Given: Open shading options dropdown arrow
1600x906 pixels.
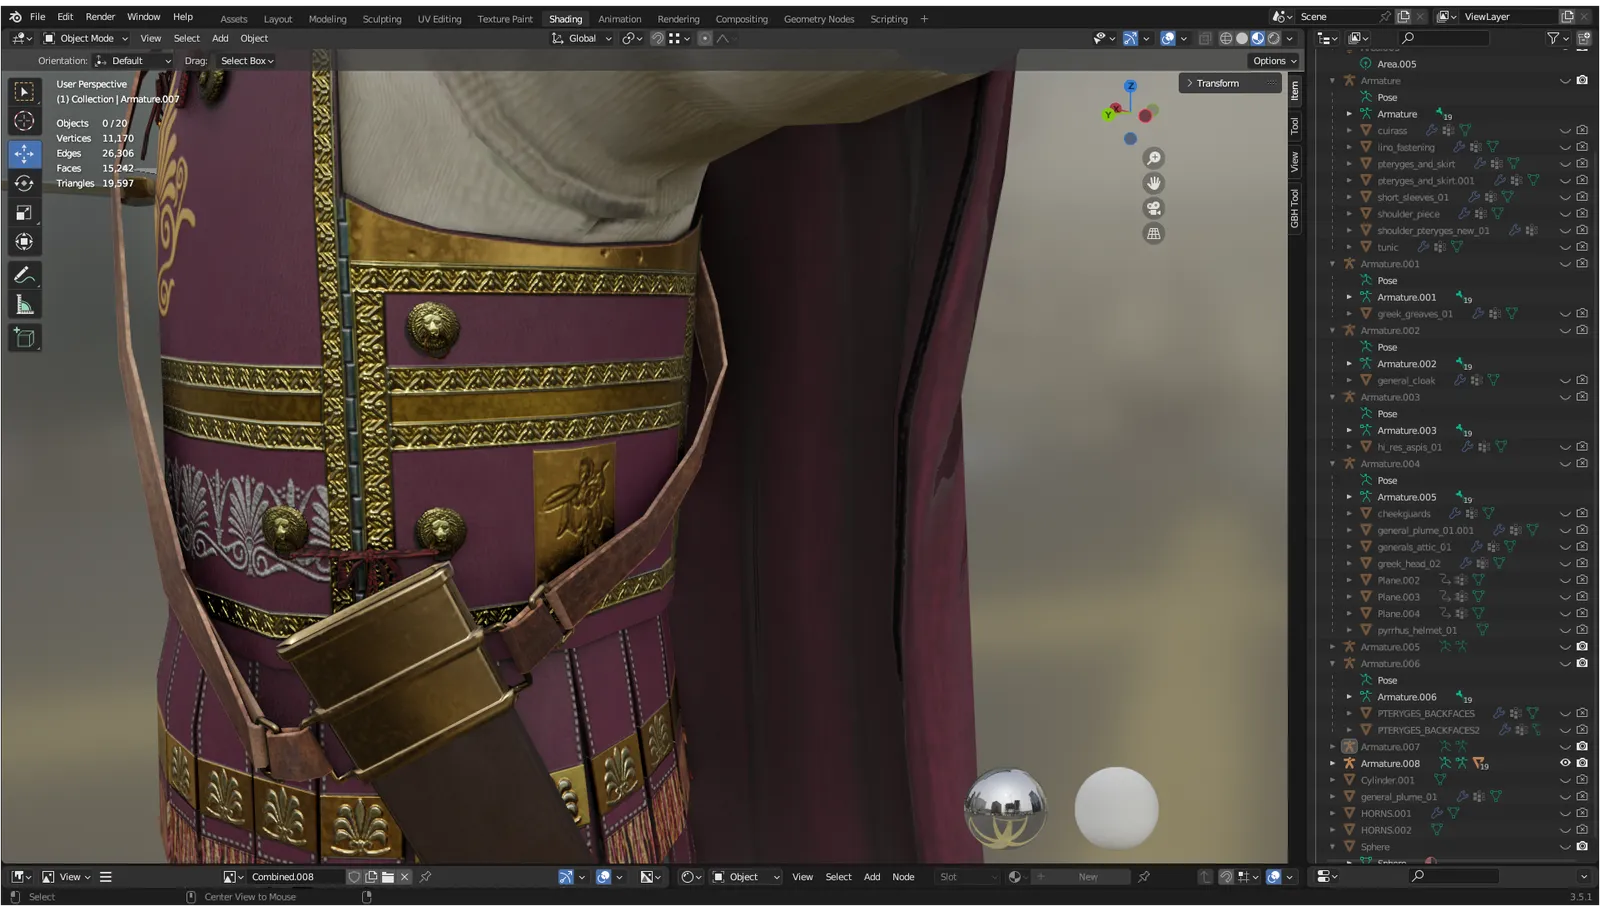Looking at the screenshot, I should 1290,38.
